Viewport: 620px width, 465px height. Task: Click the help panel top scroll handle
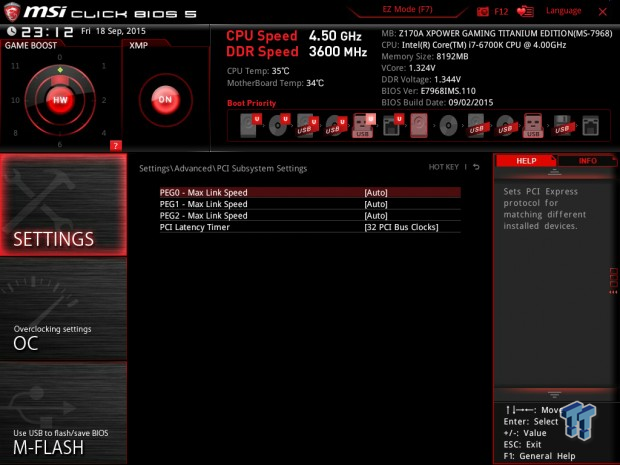[x=554, y=172]
